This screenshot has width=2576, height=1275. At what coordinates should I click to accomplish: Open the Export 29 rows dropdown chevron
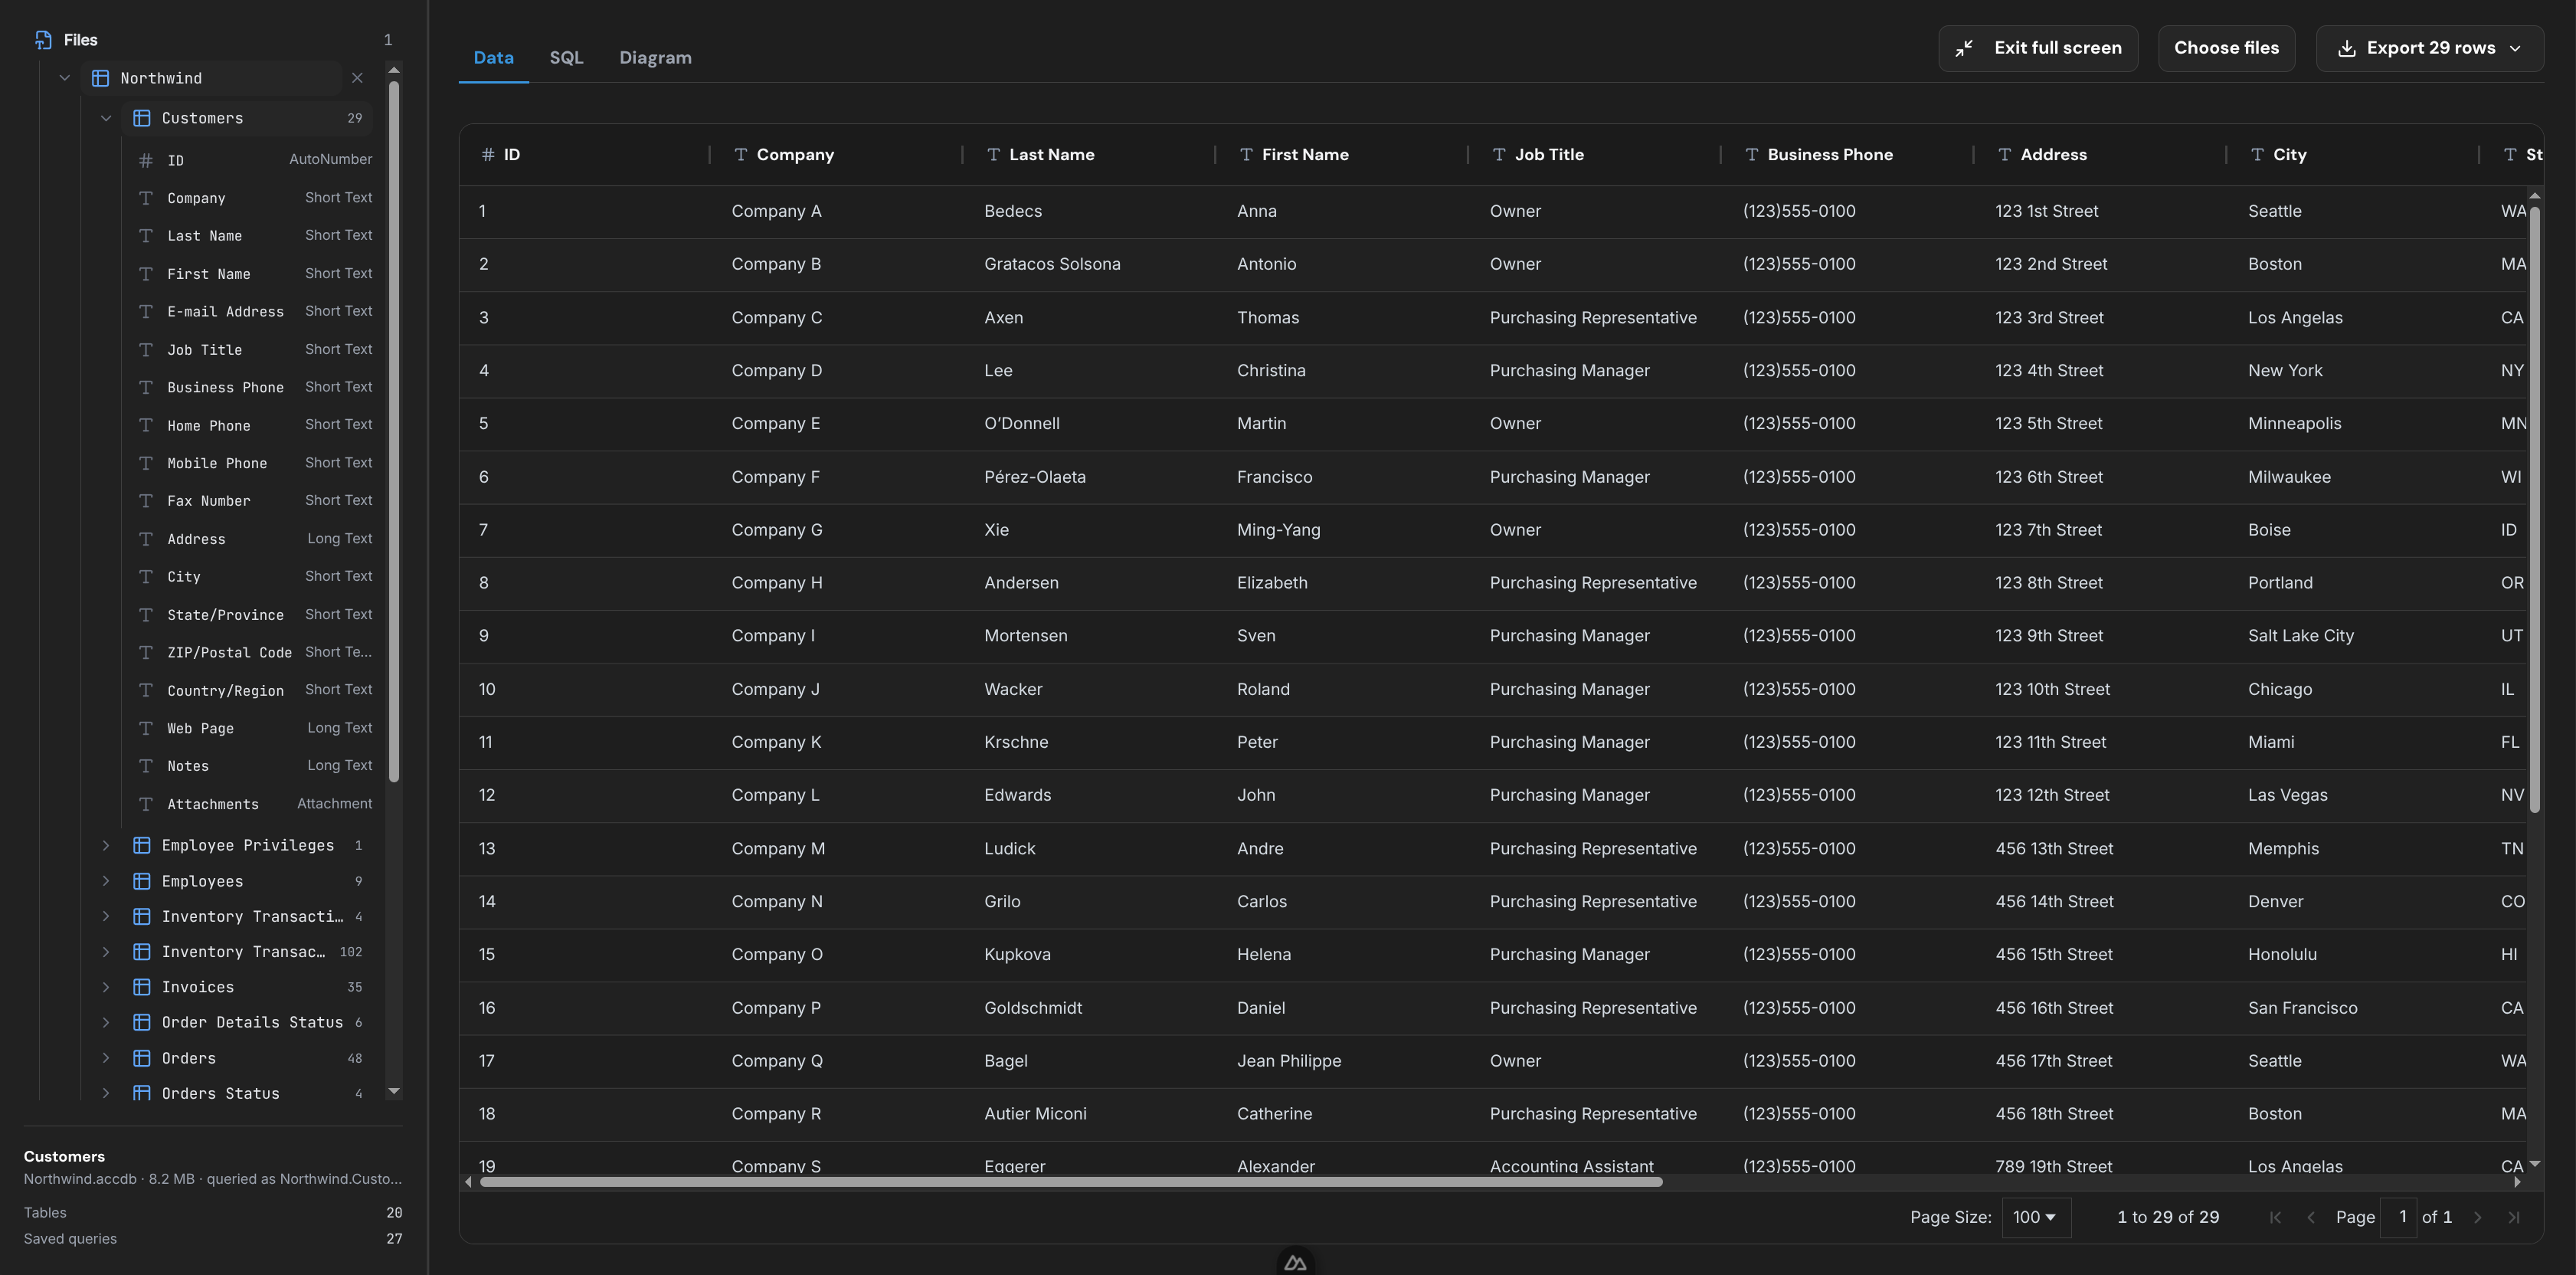2515,48
